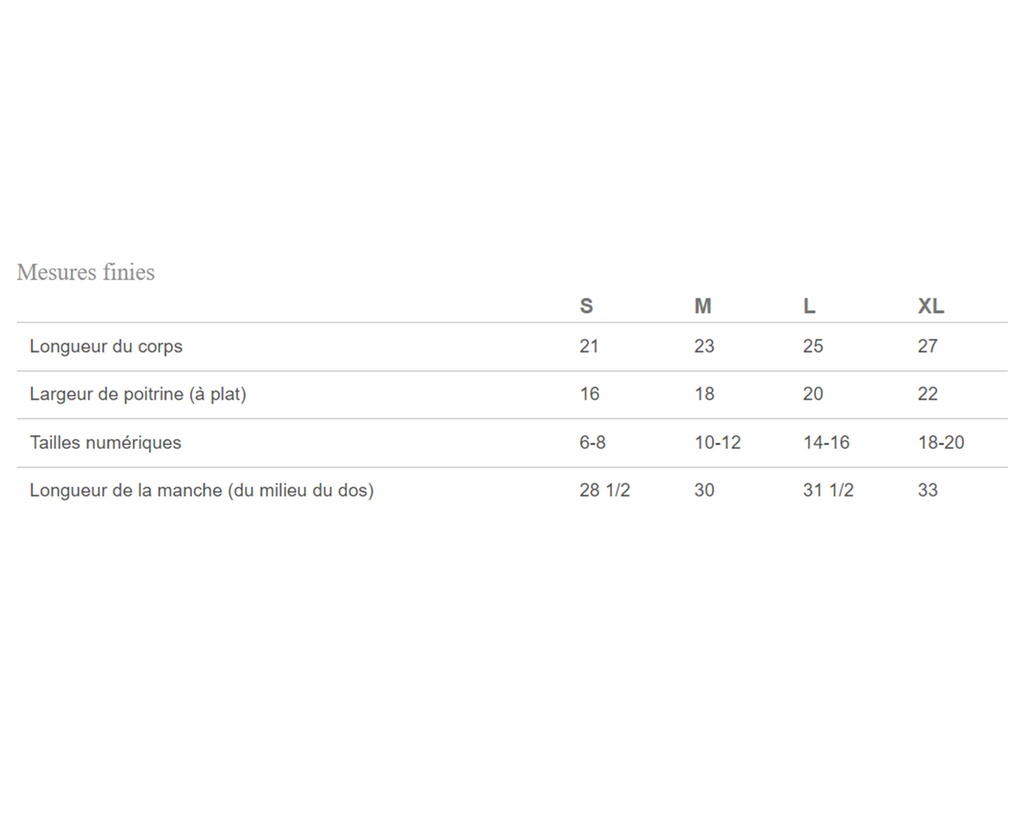This screenshot has width=1024, height=839.
Task: Click body length value 21 for size S
Action: pos(589,346)
